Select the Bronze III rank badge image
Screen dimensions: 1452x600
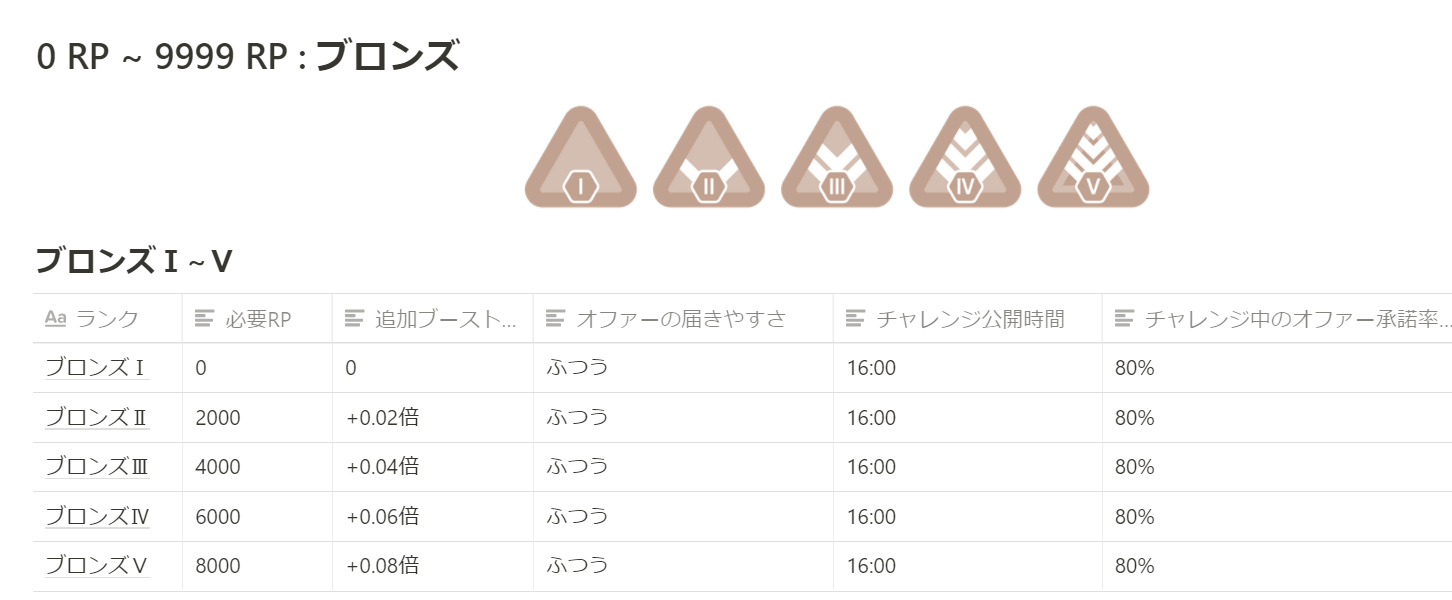point(836,160)
